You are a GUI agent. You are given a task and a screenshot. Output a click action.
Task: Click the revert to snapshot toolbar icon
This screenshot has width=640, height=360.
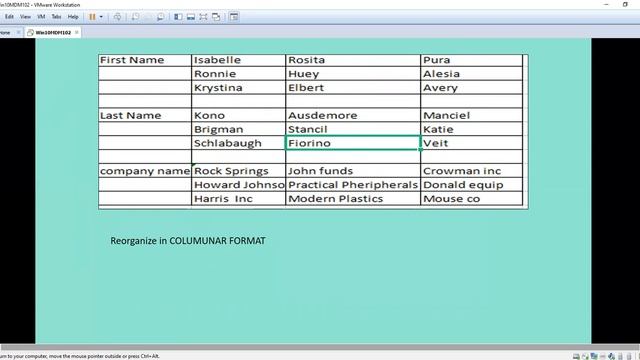pyautogui.click(x=148, y=17)
